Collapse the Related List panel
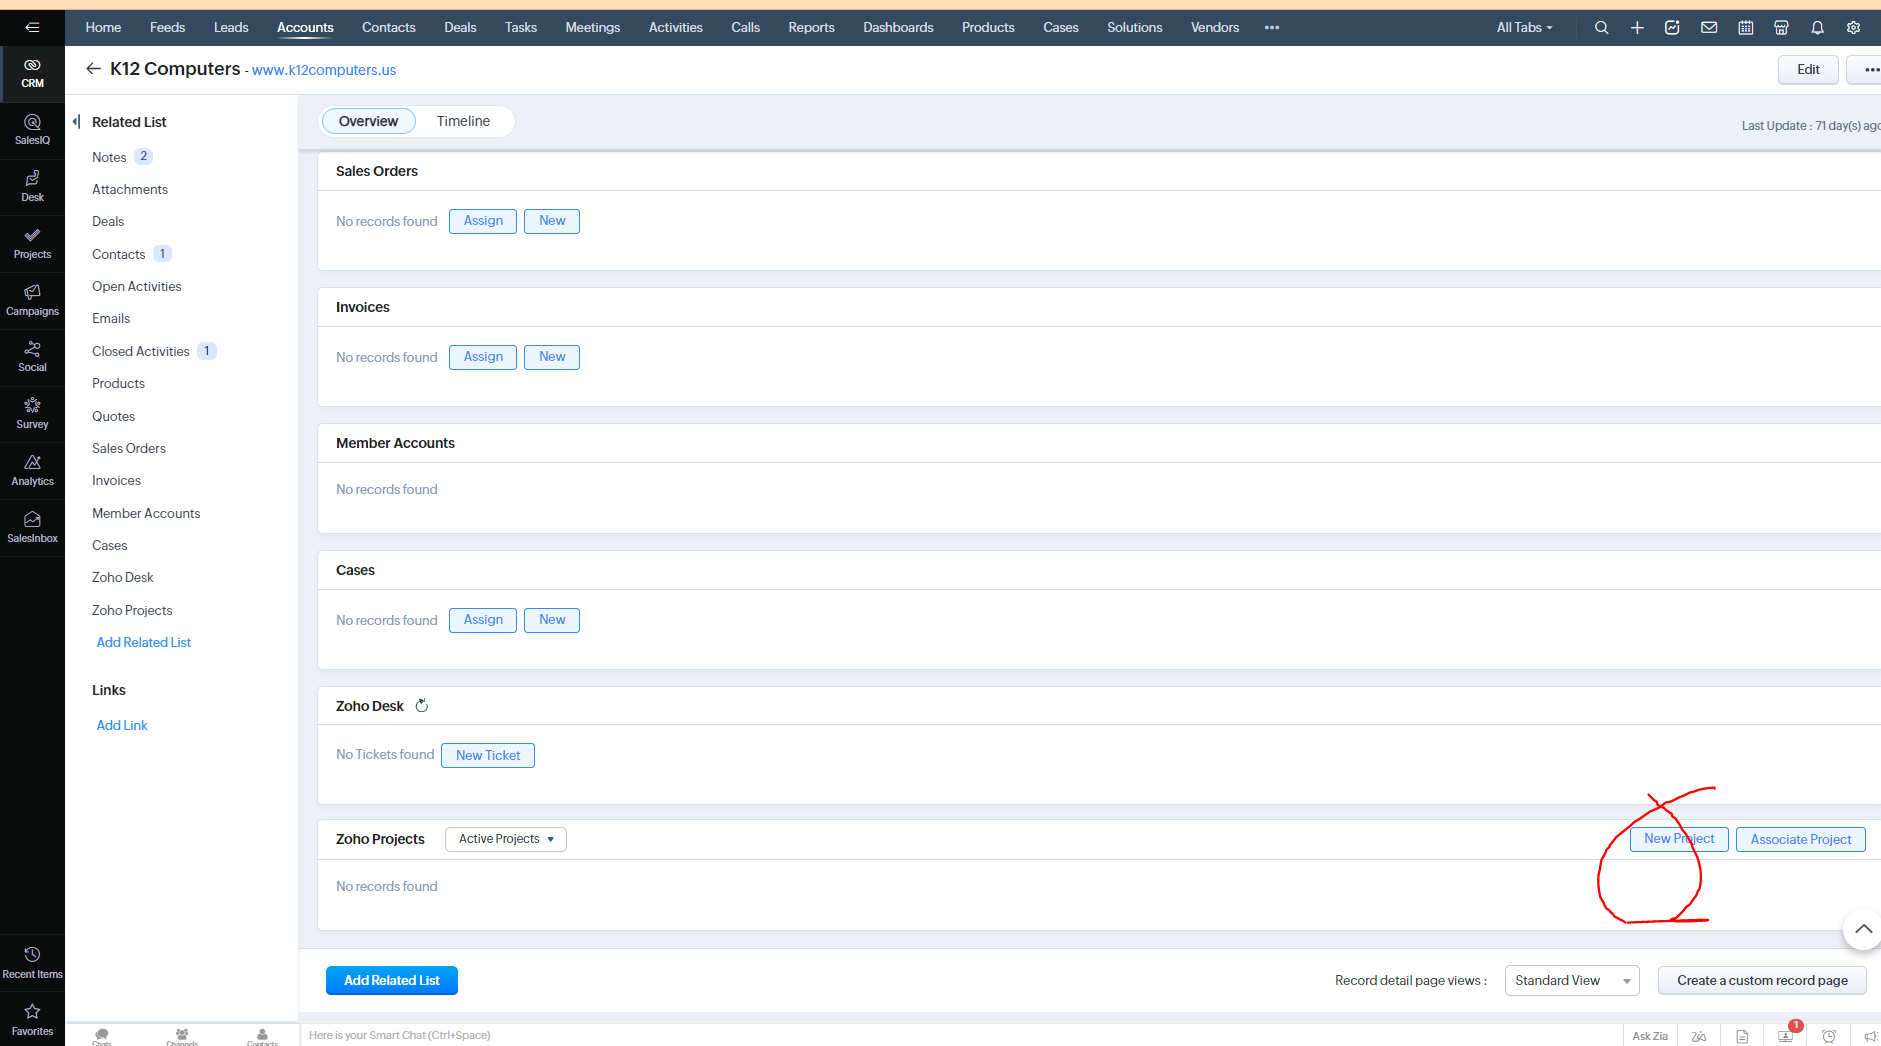Image resolution: width=1881 pixels, height=1046 pixels. coord(77,122)
